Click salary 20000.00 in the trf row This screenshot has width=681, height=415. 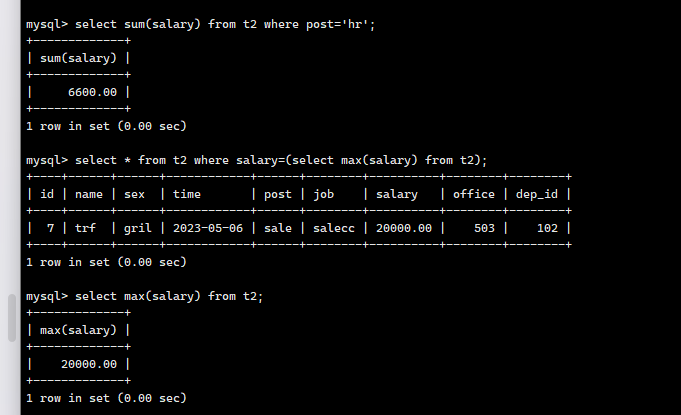pyautogui.click(x=404, y=228)
